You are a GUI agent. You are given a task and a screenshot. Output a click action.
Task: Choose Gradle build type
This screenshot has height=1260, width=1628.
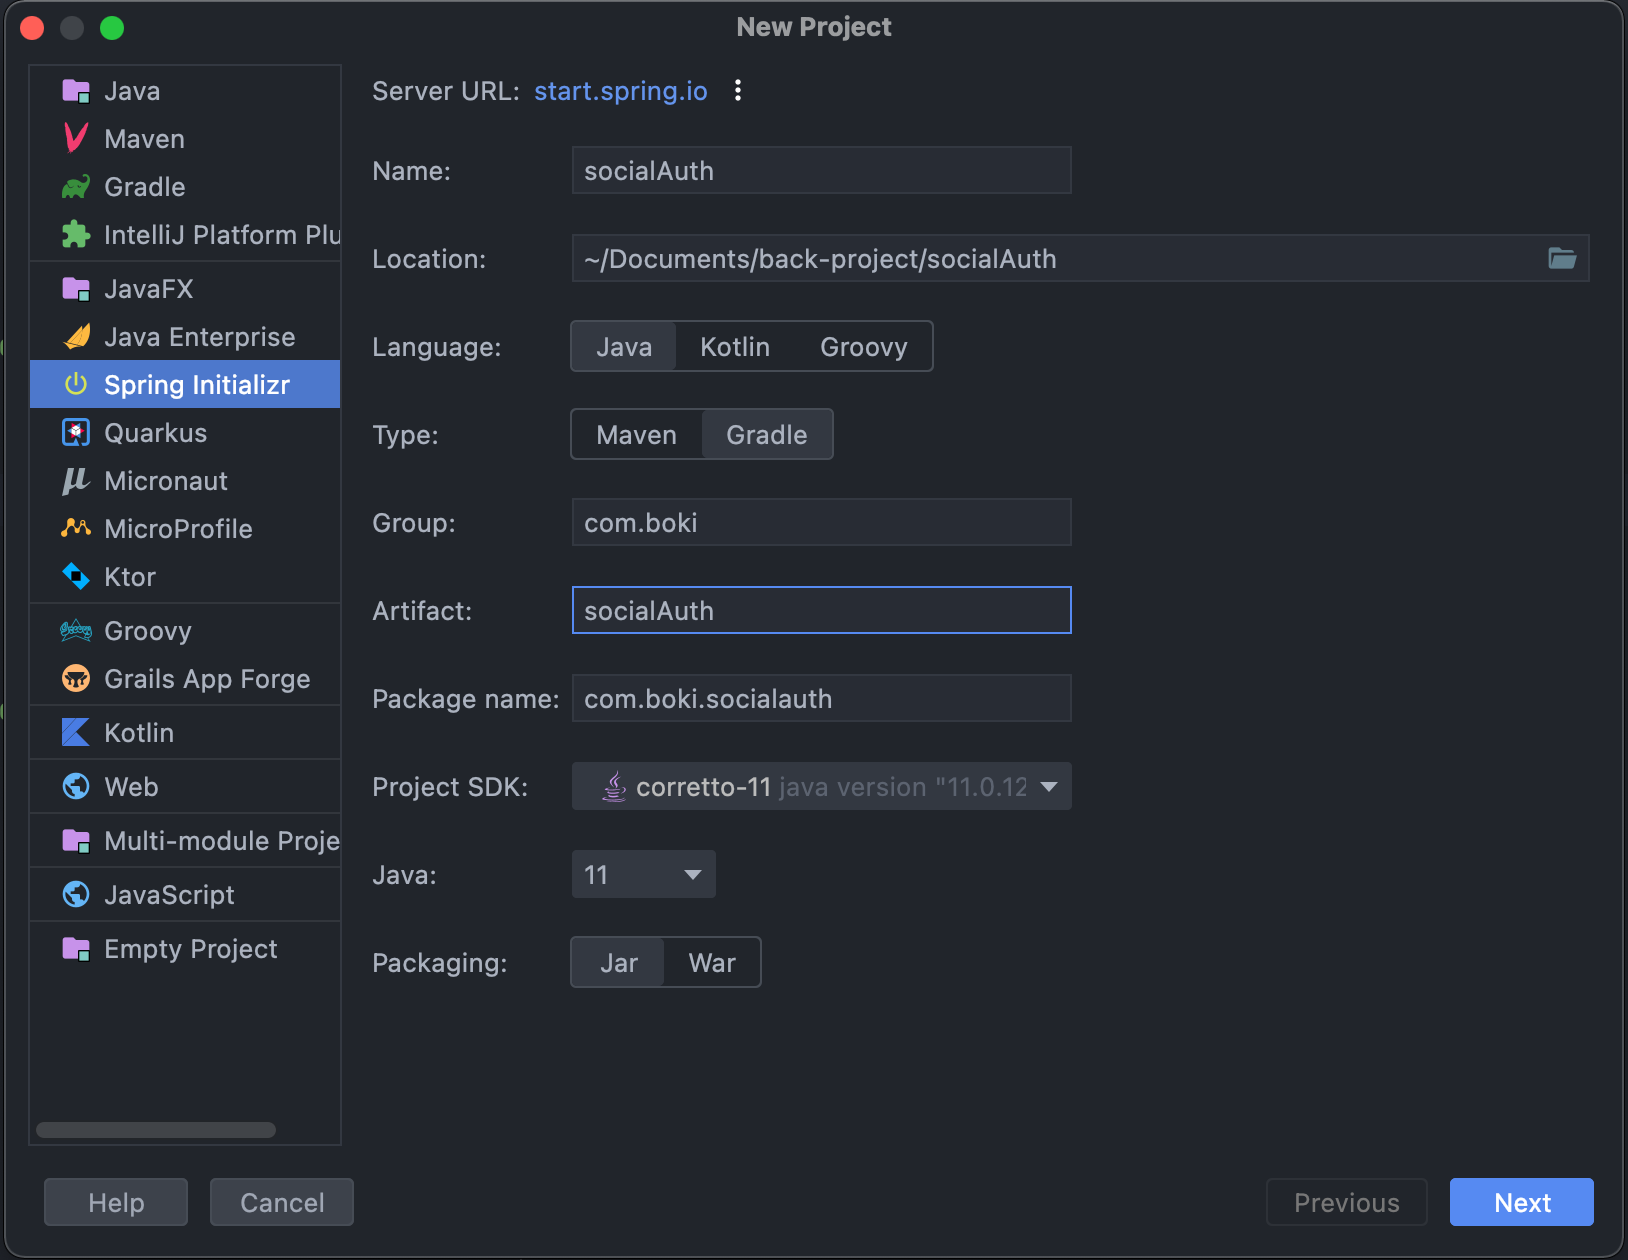[767, 435]
